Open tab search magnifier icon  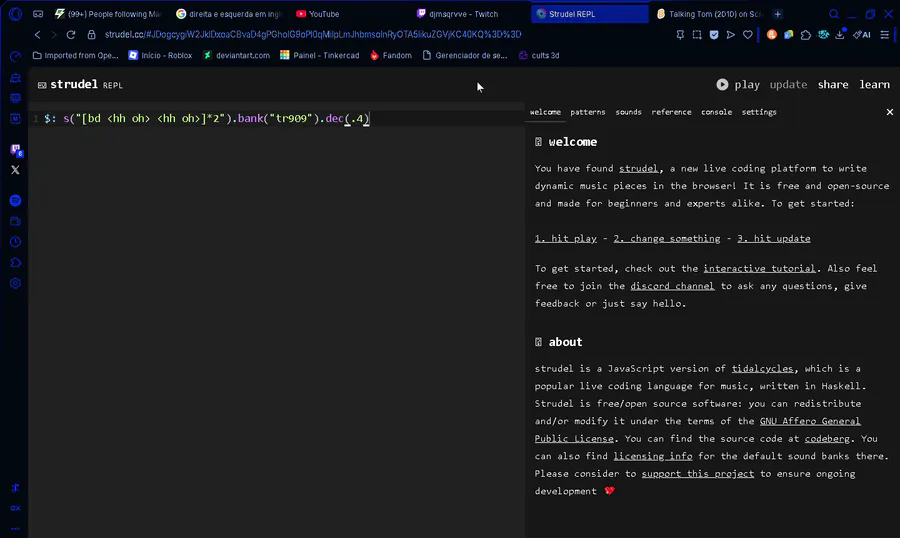tap(834, 14)
